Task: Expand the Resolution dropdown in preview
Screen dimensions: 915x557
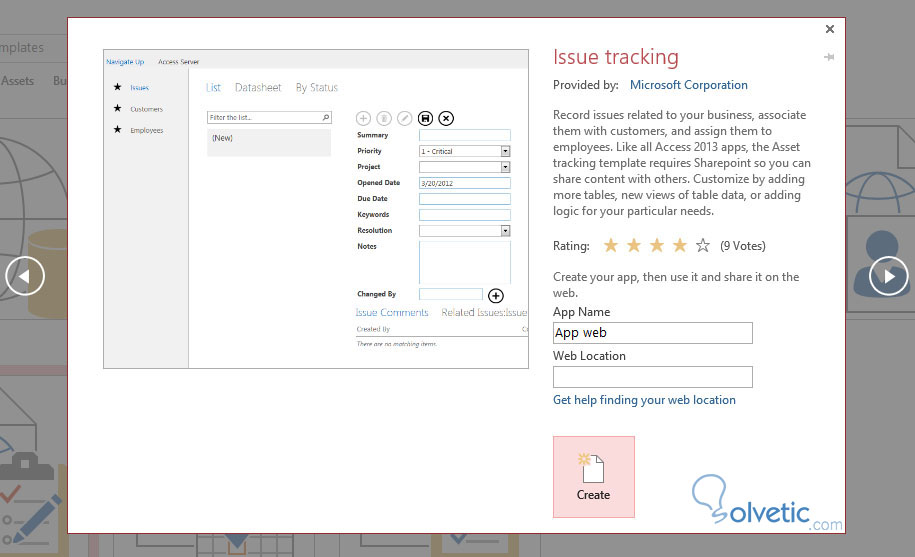Action: click(x=505, y=230)
